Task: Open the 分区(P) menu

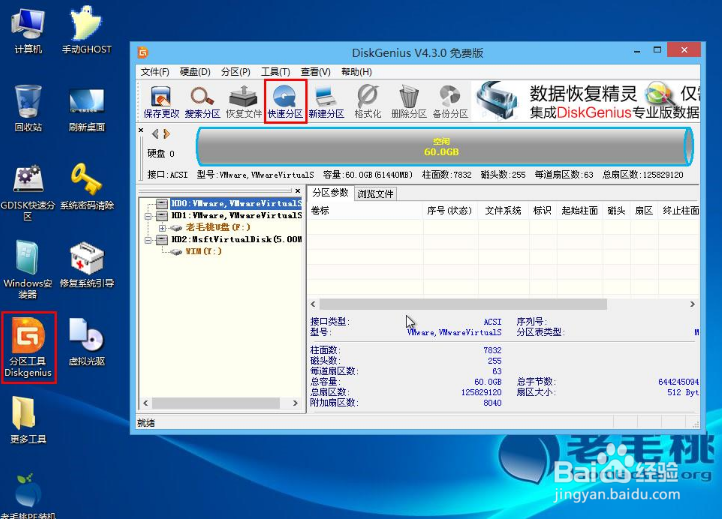Action: click(235, 72)
